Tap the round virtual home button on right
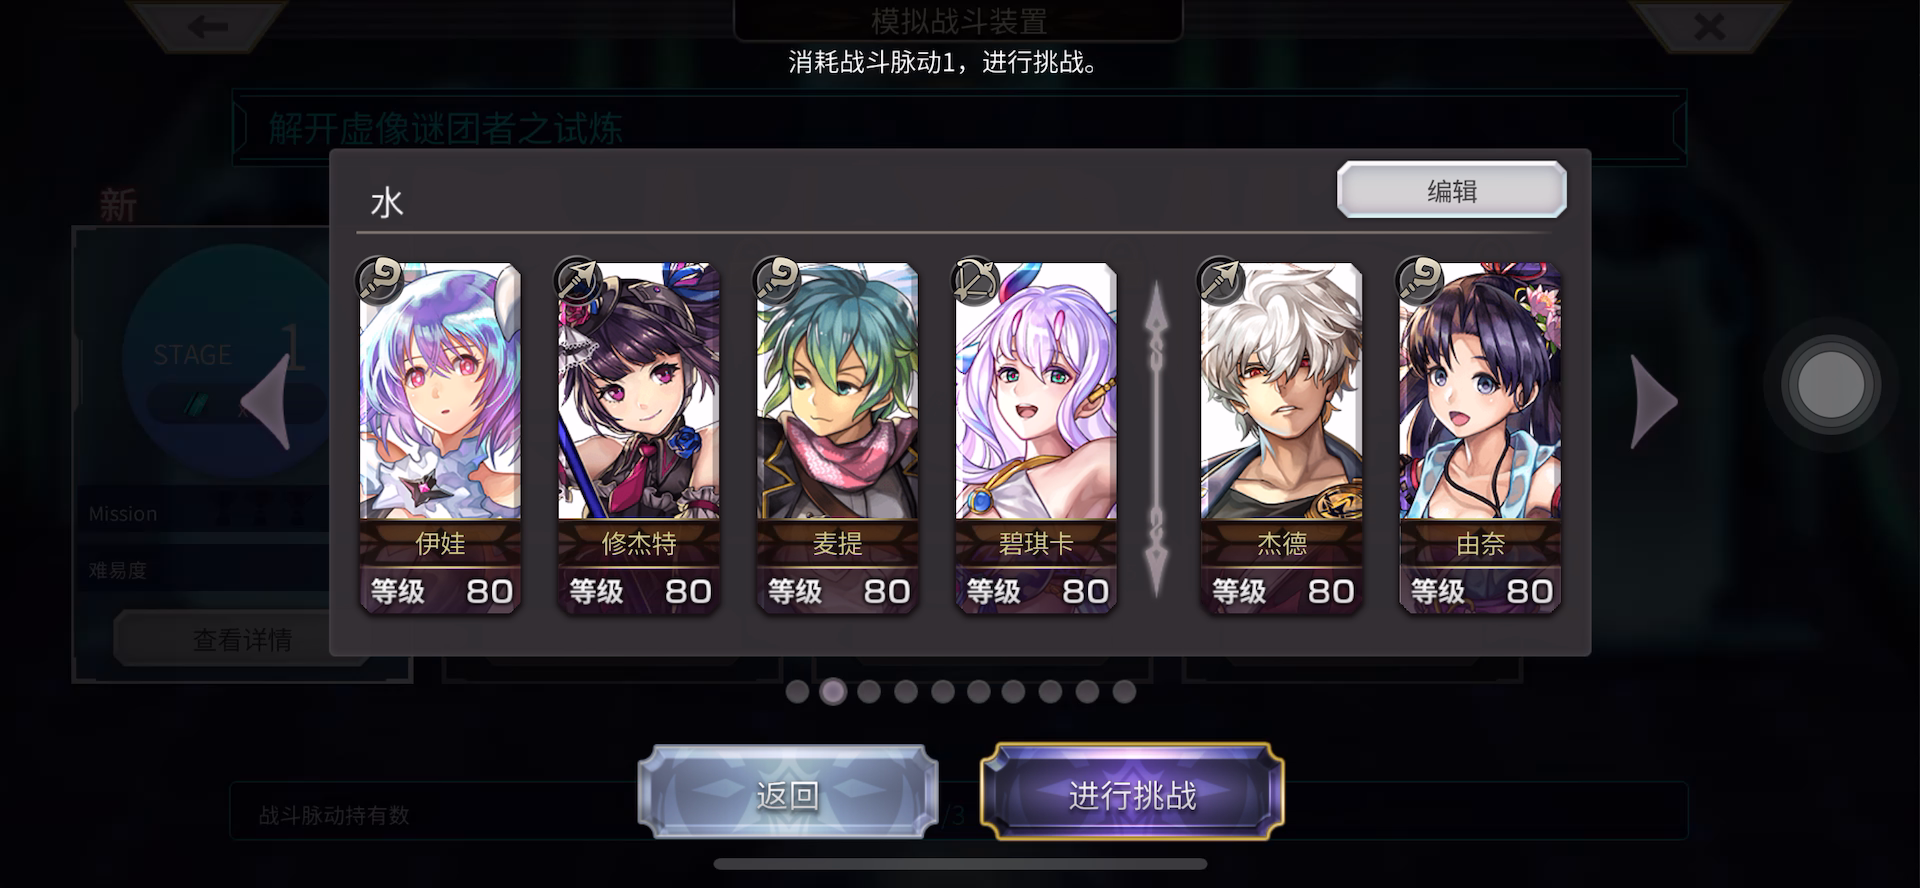Viewport: 1920px width, 888px height. point(1830,385)
